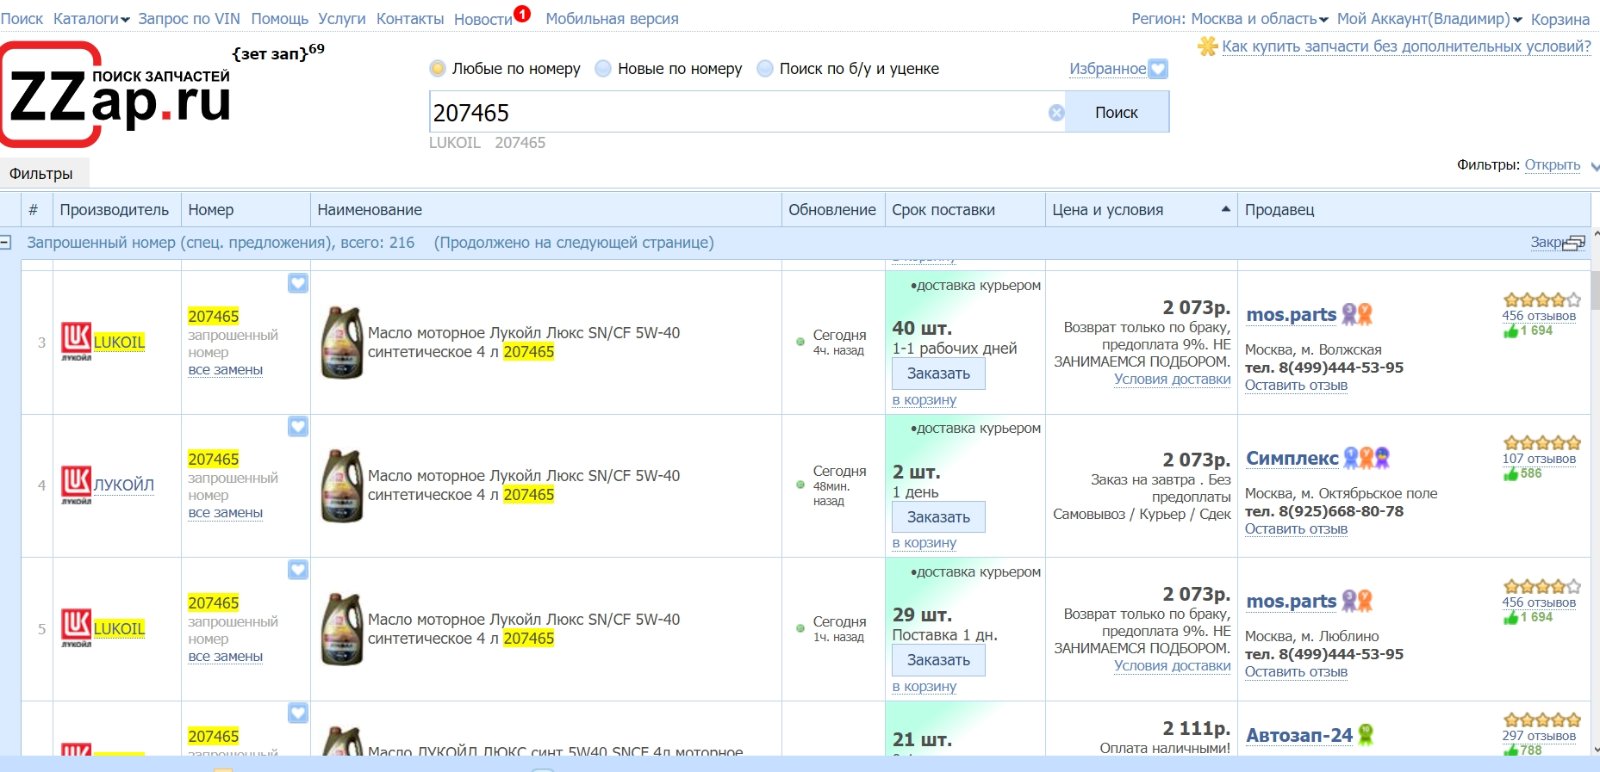
Task: Open 'Условия доставки' link in row 3
Action: click(x=1172, y=379)
